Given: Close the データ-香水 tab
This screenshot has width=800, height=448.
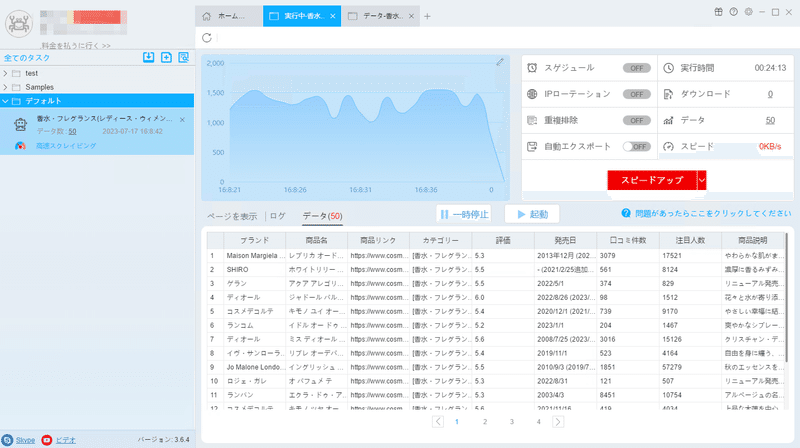Looking at the screenshot, I should 411,16.
